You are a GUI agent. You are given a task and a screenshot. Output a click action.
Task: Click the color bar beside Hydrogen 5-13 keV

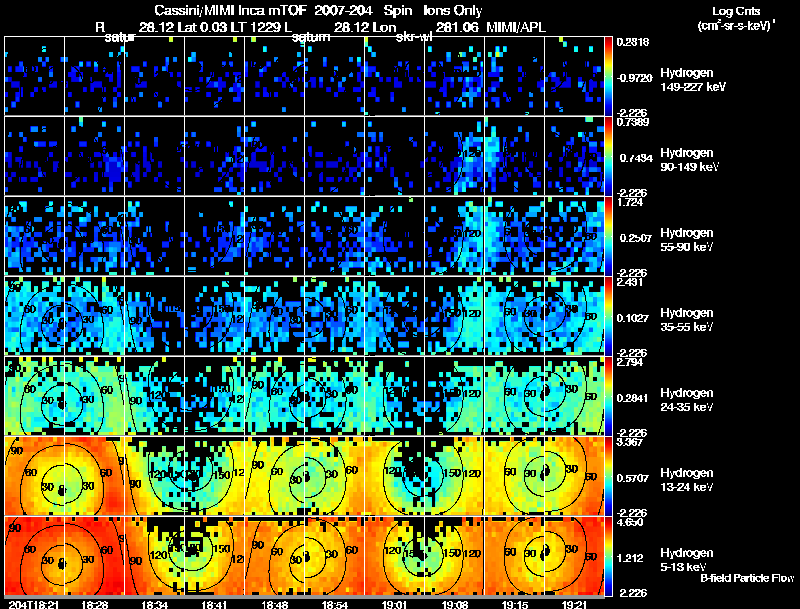608,556
